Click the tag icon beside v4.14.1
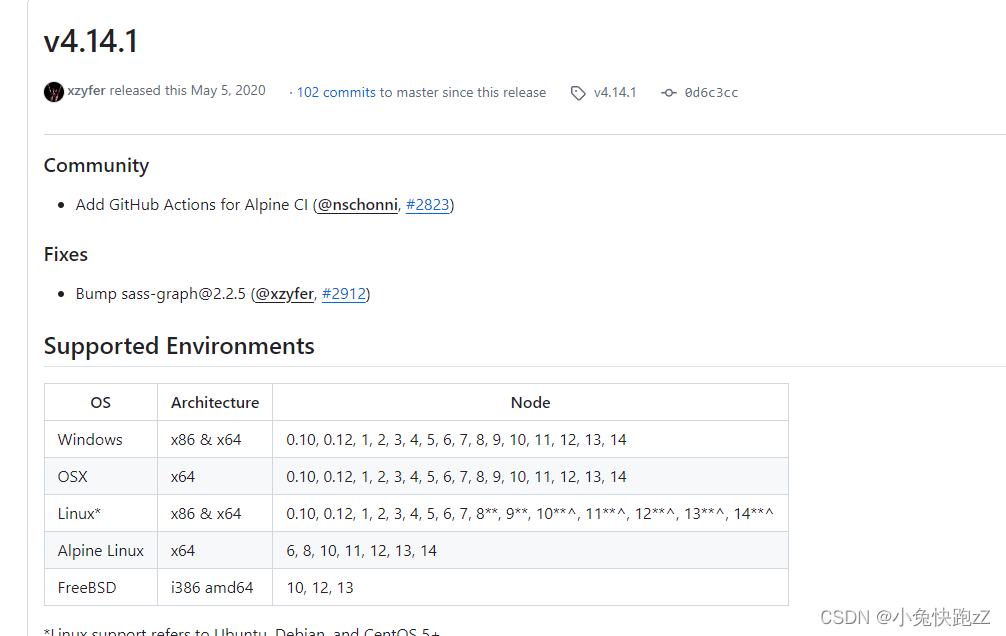This screenshot has height=636, width=1006. tap(578, 93)
